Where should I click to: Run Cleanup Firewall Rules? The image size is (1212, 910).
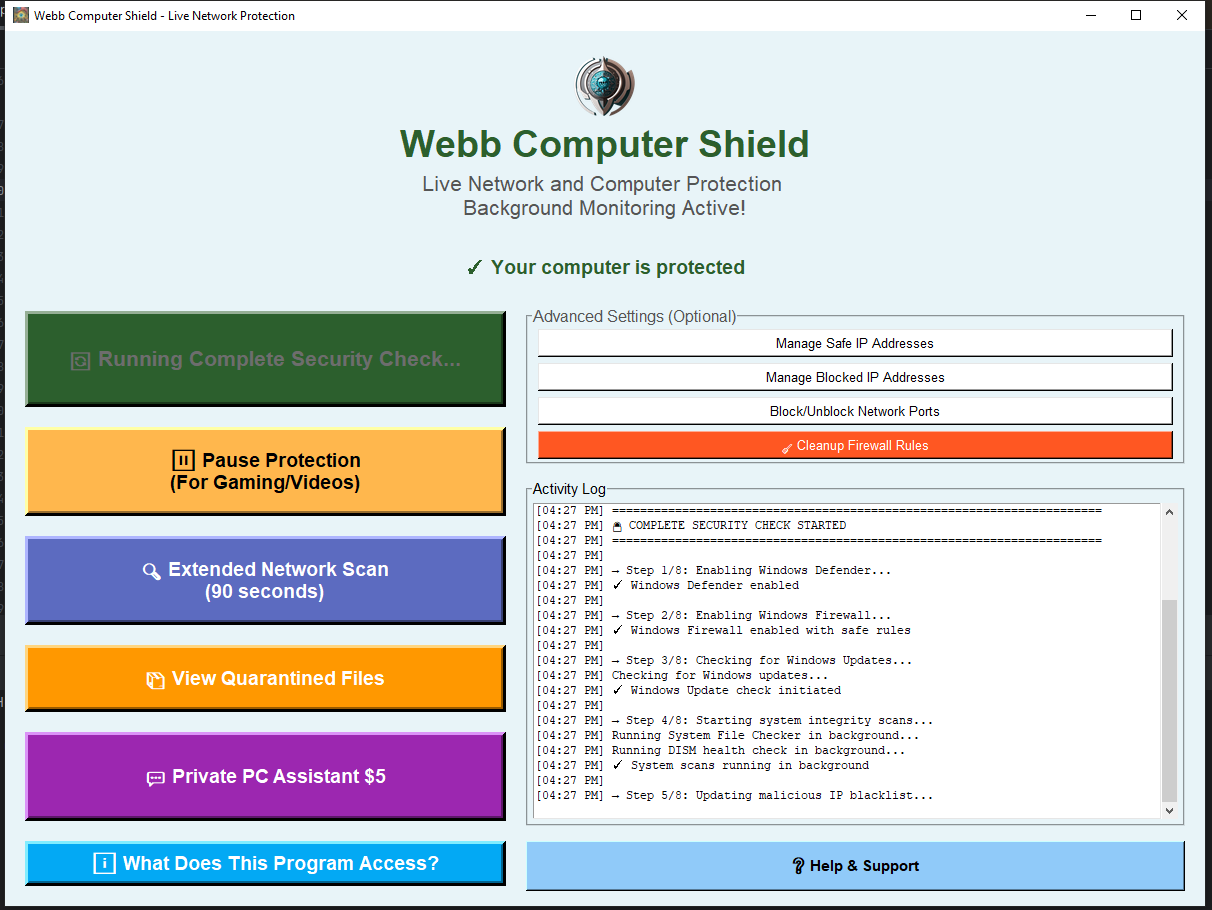(855, 445)
